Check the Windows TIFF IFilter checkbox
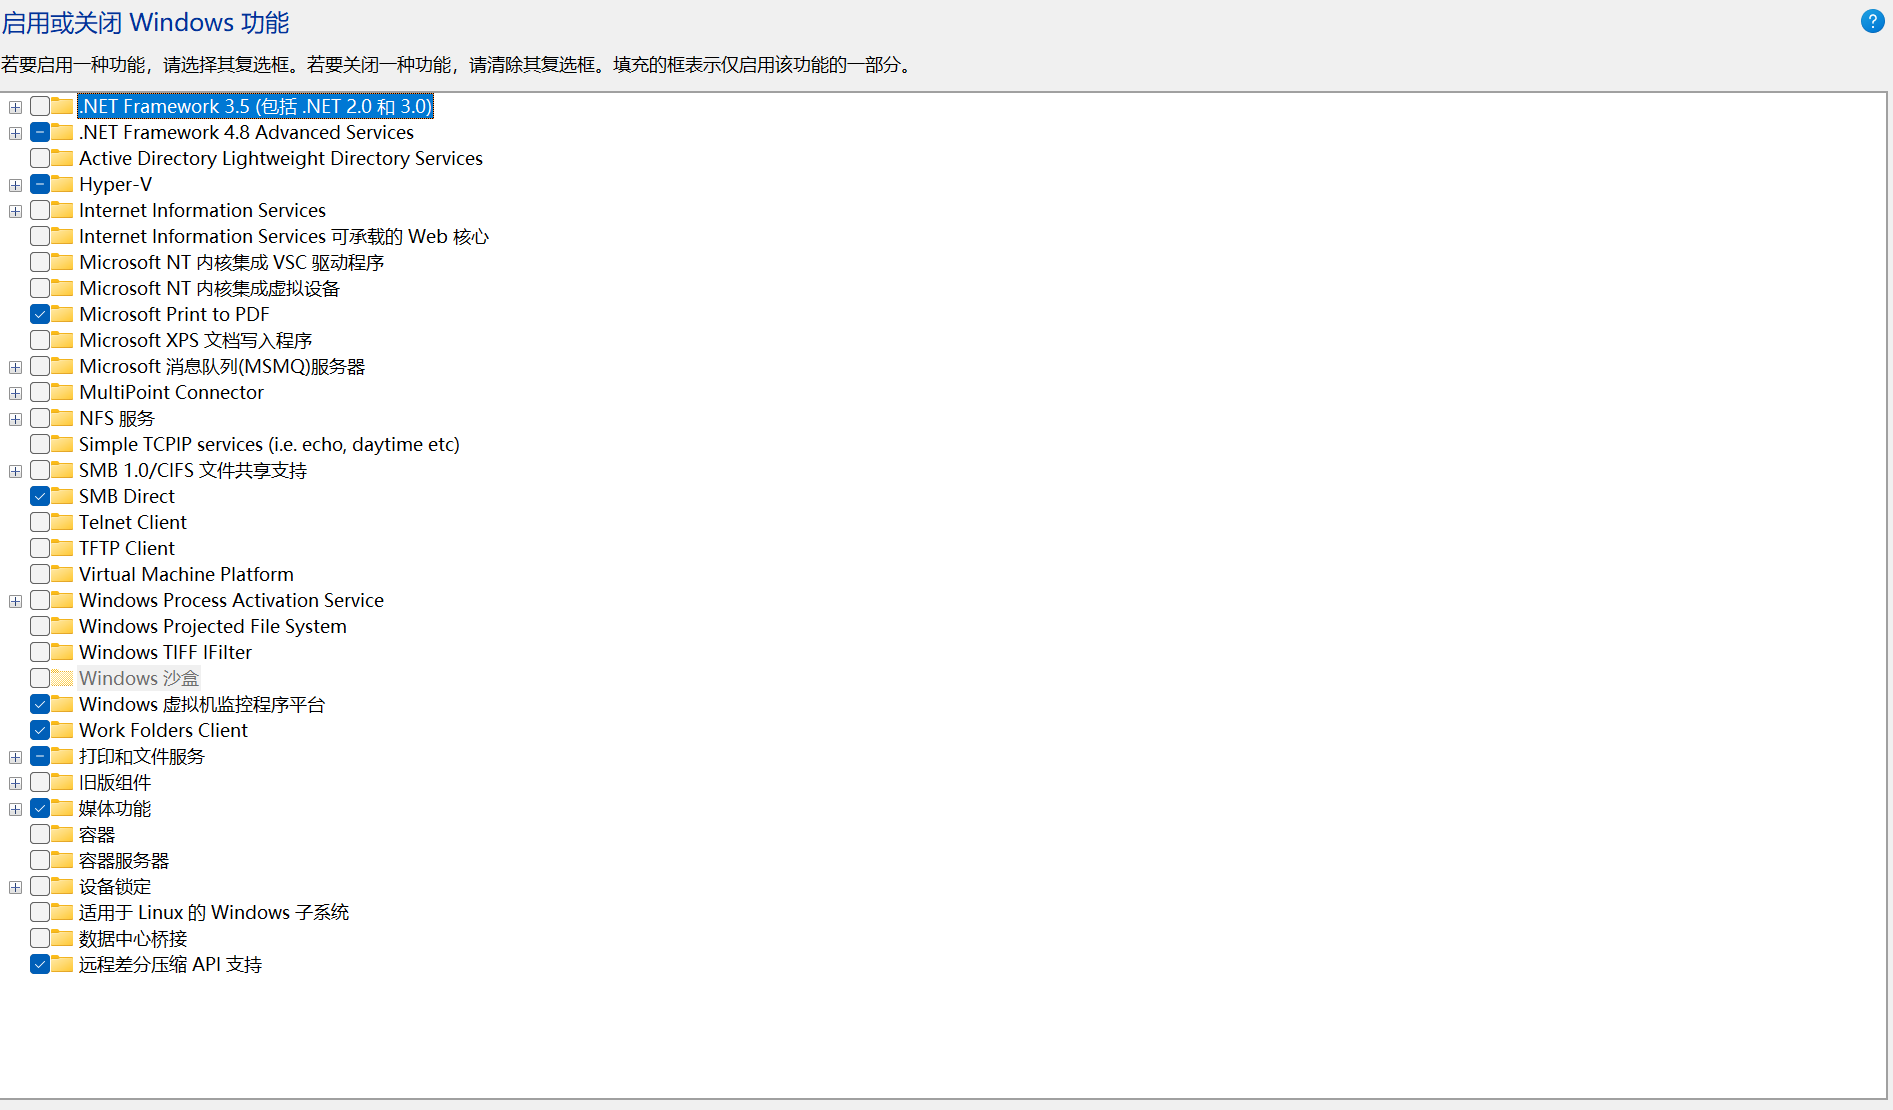The width and height of the screenshot is (1893, 1110). click(x=40, y=652)
